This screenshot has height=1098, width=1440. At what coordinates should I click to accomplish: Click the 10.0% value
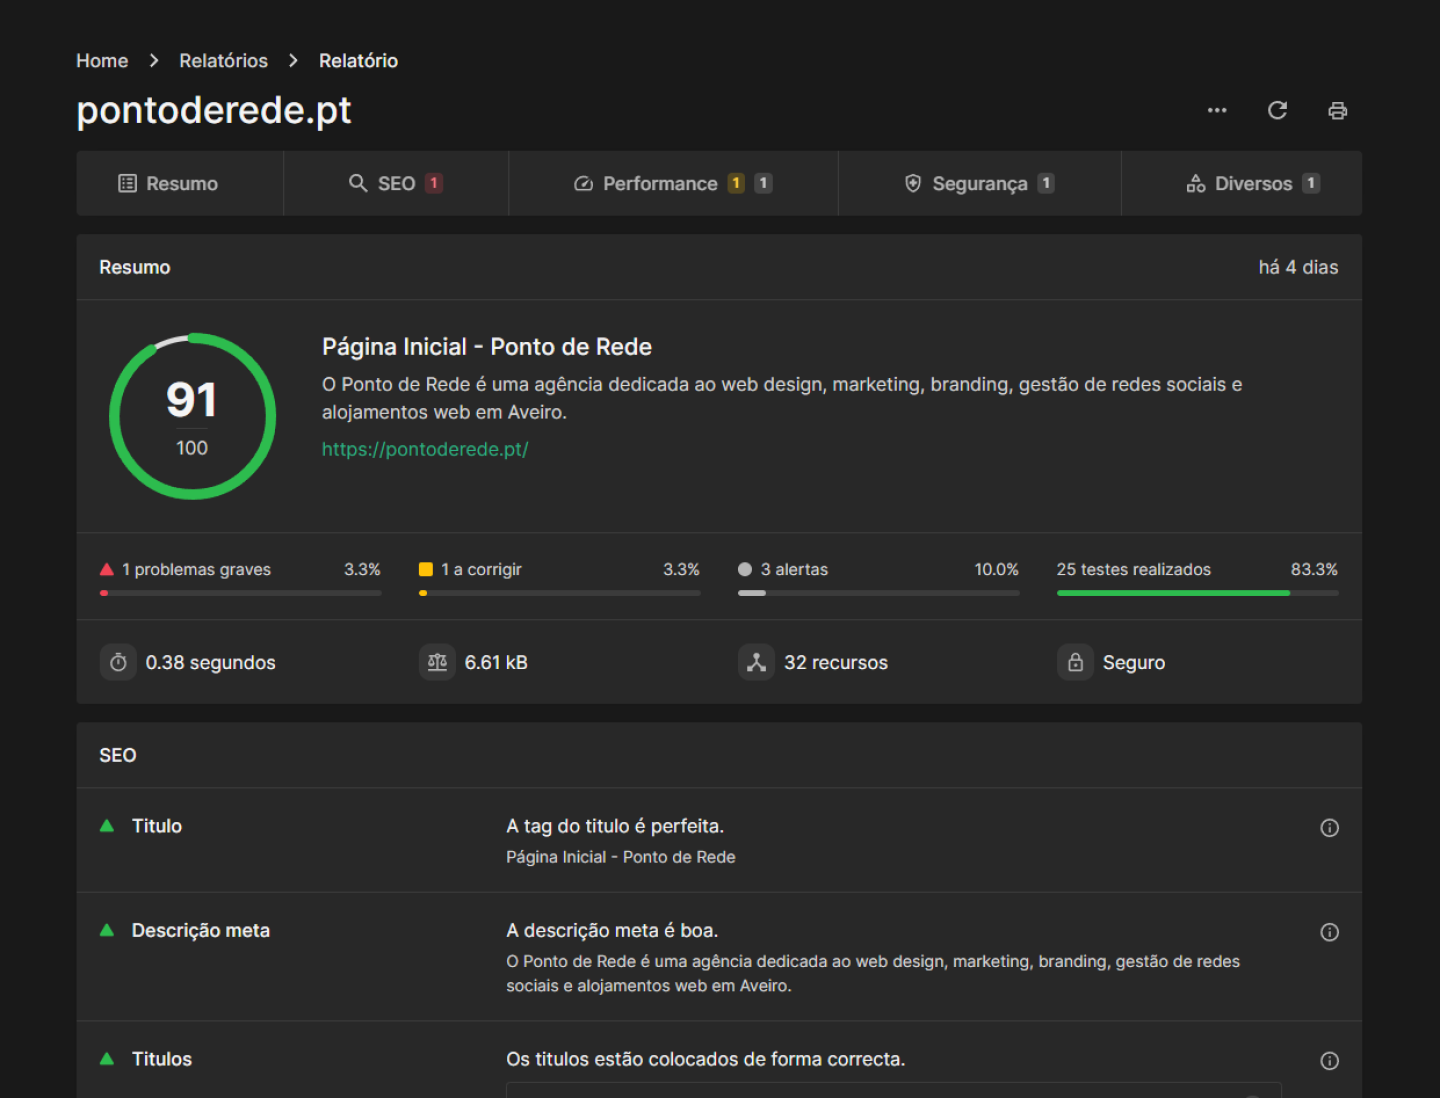tap(996, 569)
